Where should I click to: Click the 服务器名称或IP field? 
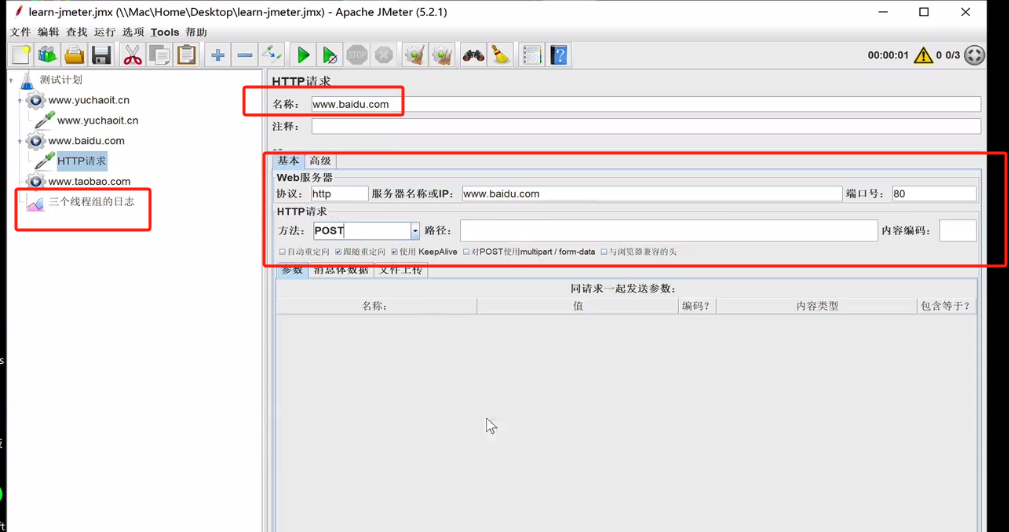click(652, 194)
